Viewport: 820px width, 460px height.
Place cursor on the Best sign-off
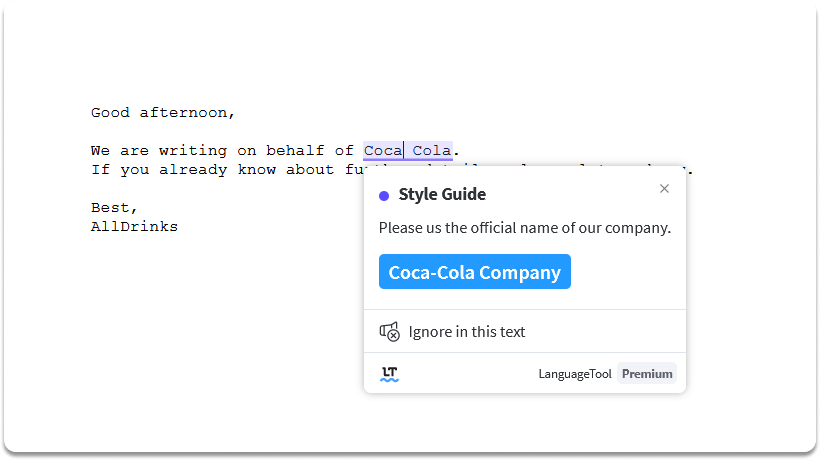point(113,208)
